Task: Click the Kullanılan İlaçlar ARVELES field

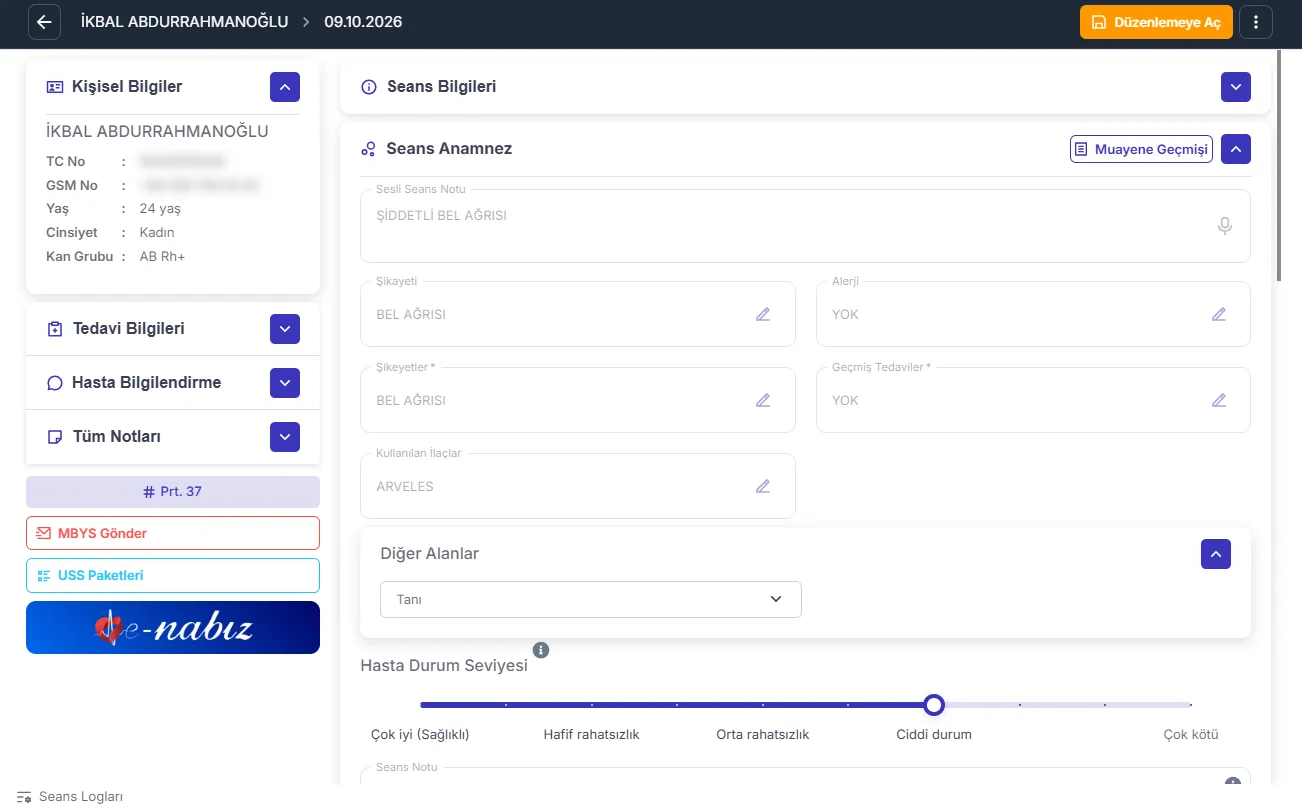Action: tap(578, 487)
